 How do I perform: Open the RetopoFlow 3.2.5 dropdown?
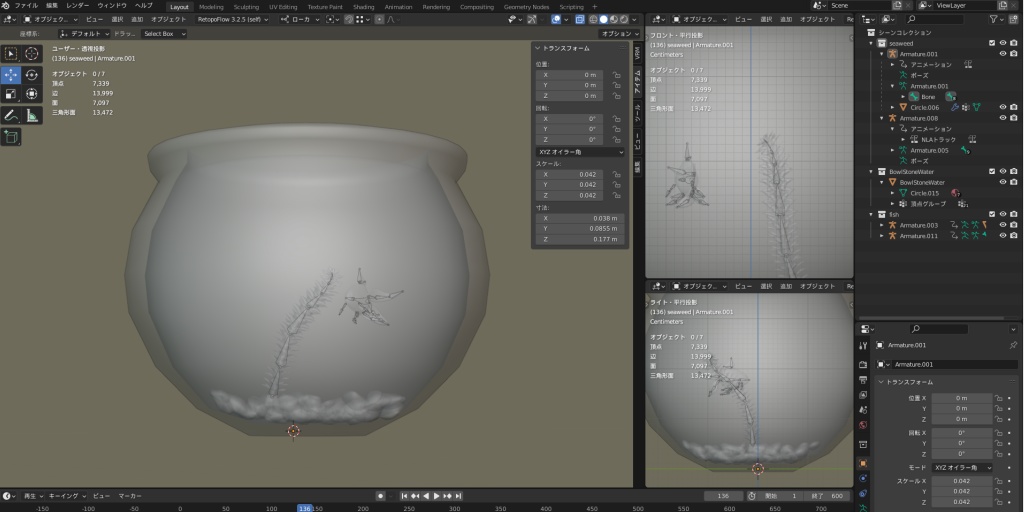point(232,20)
